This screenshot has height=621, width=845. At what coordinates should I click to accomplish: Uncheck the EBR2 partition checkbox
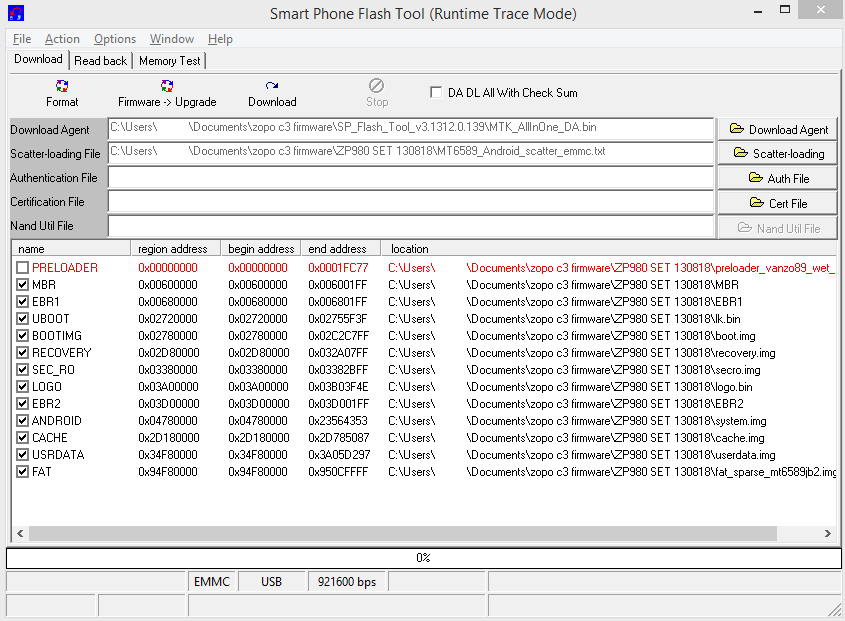[22, 403]
